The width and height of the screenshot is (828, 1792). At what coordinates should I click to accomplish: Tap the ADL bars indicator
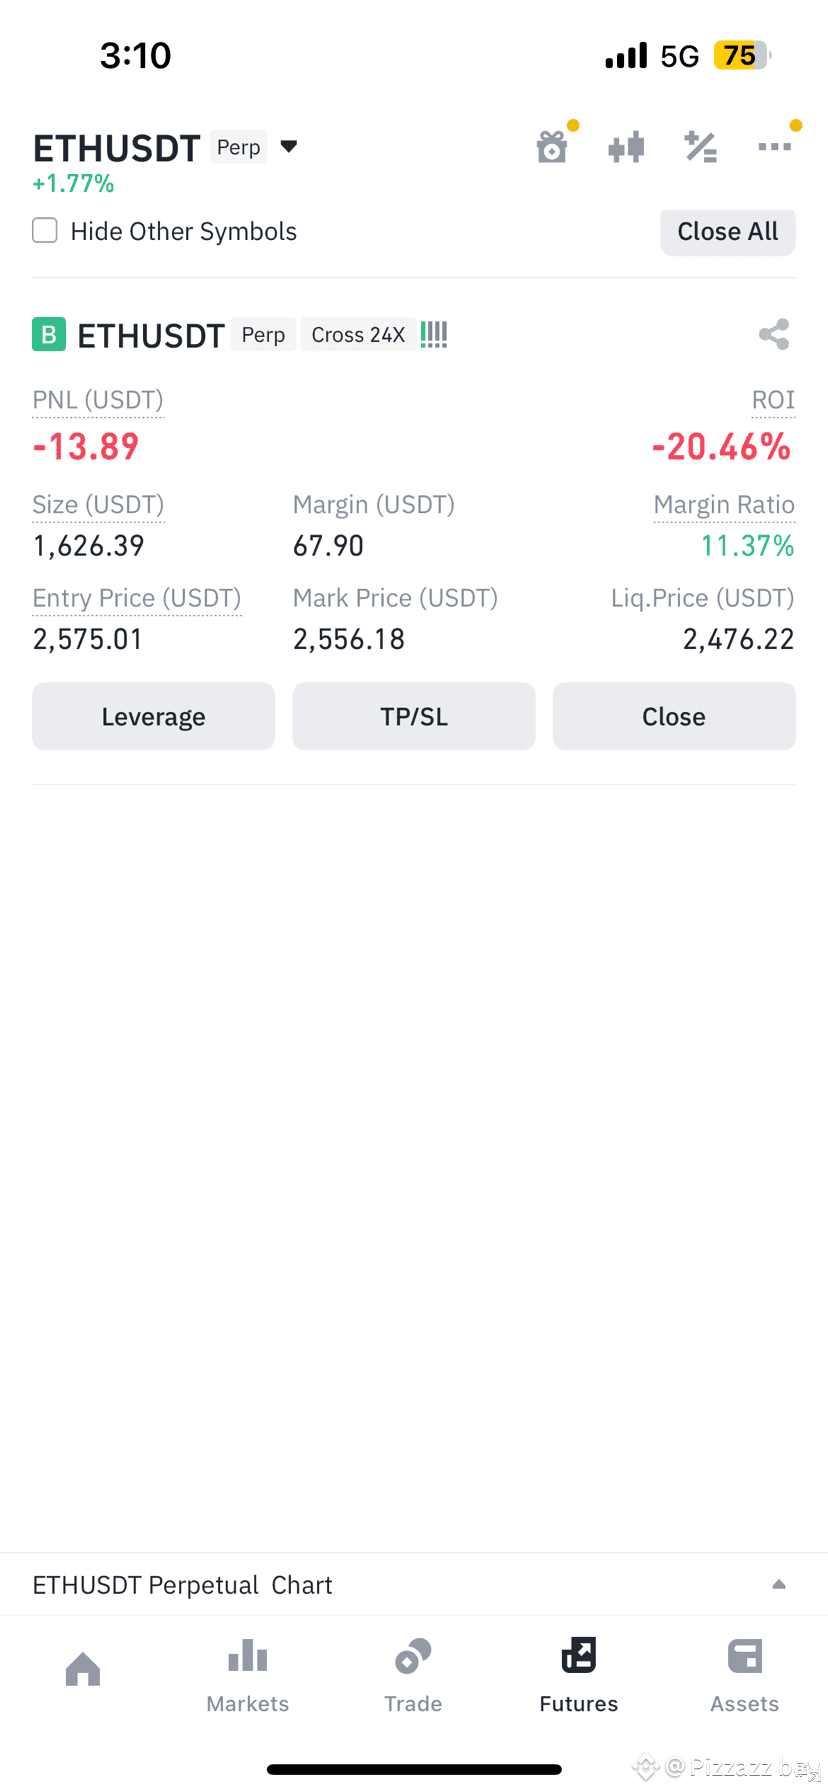tap(434, 334)
